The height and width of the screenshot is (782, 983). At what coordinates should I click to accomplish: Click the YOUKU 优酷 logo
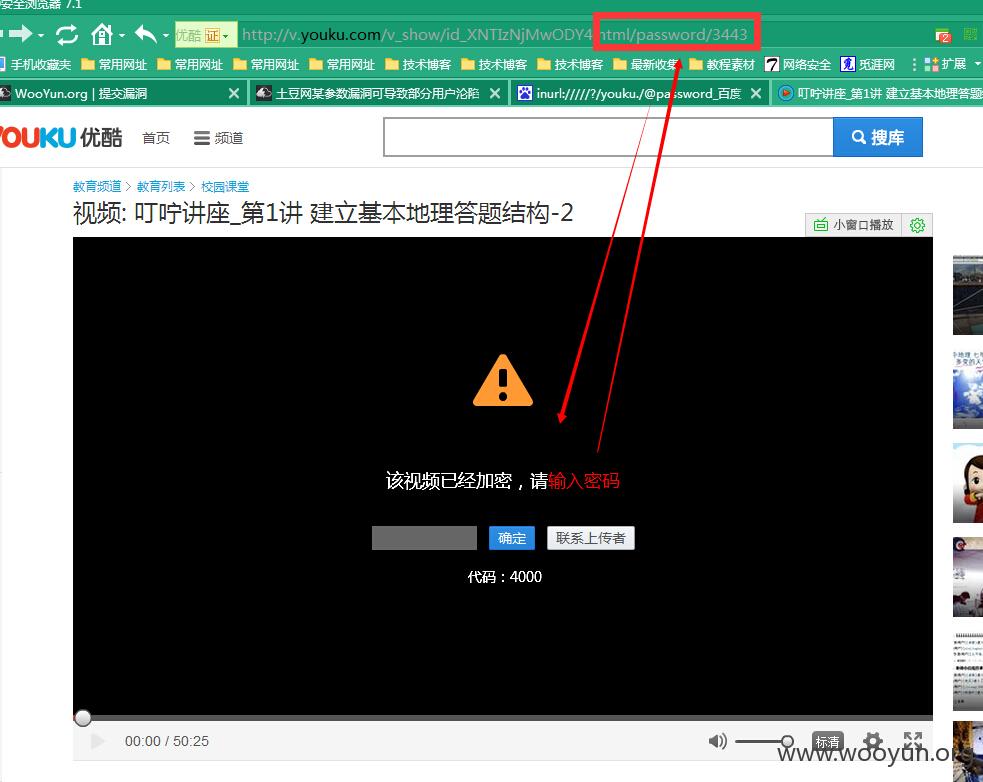point(61,137)
